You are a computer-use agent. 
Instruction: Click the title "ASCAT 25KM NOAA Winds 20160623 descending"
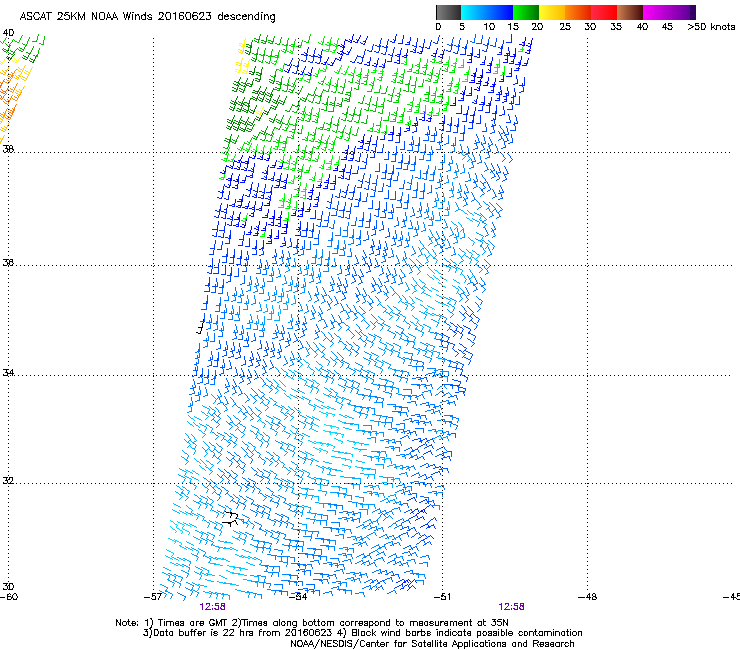pos(147,17)
